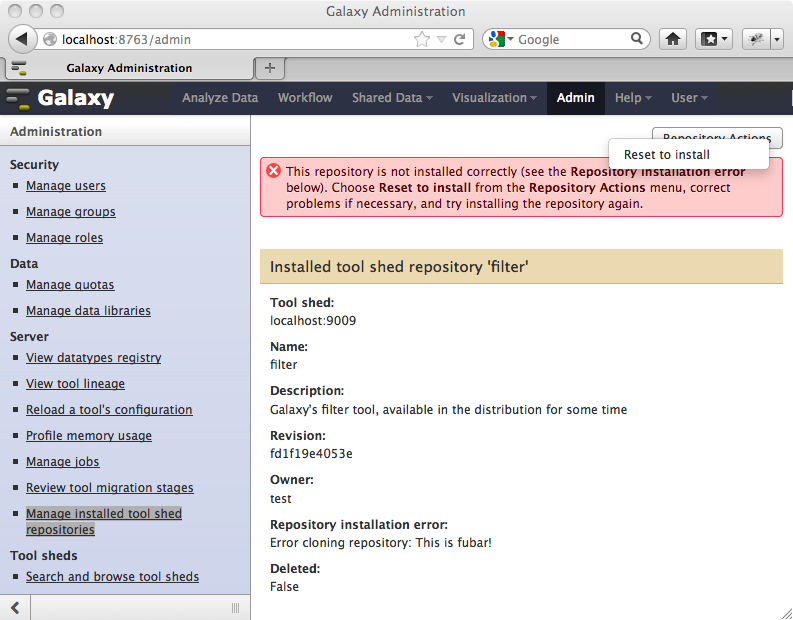
Task: Open Manage data libraries link
Action: click(89, 311)
